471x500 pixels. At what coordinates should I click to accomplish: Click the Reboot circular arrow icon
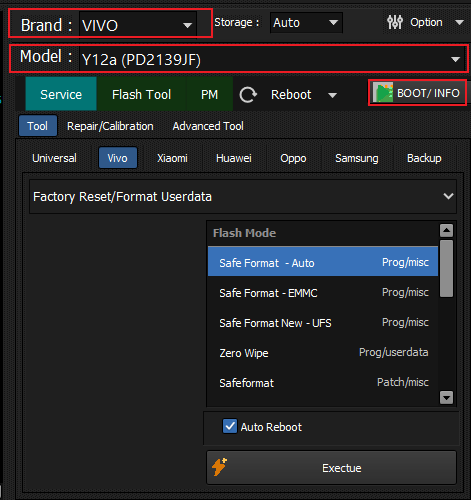tap(248, 95)
